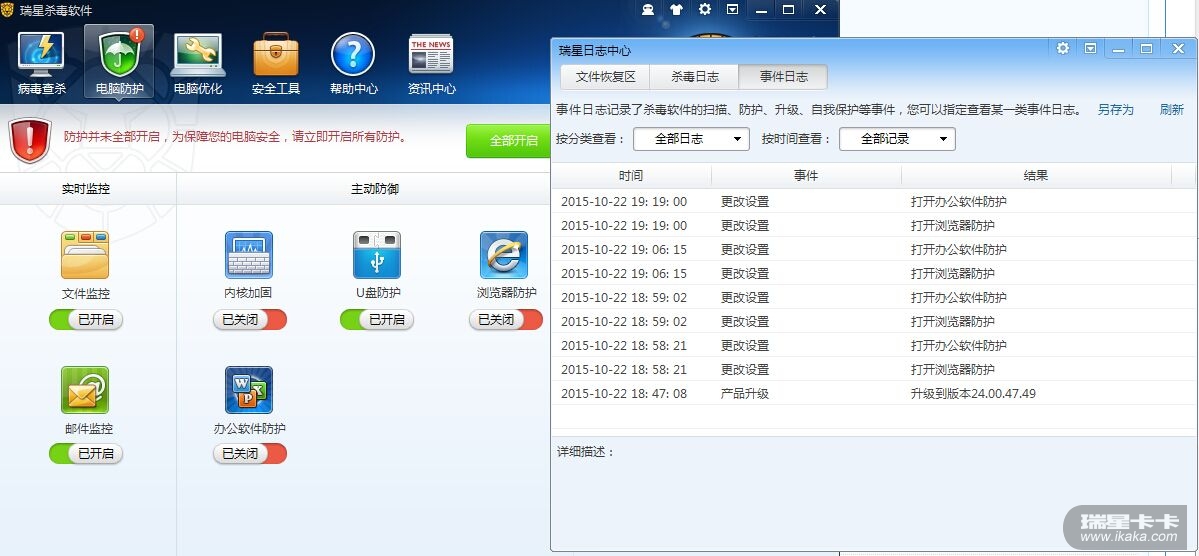
Task: Open log center menu dropdown icon
Action: tap(1090, 48)
